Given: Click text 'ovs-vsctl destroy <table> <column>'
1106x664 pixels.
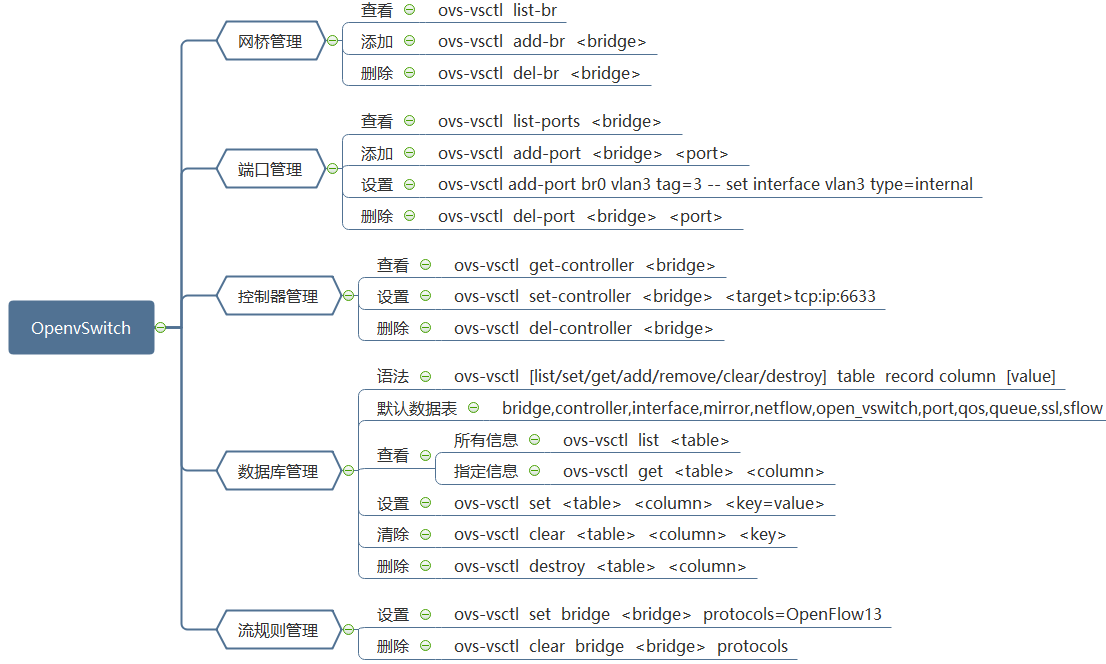Looking at the screenshot, I should (600, 566).
